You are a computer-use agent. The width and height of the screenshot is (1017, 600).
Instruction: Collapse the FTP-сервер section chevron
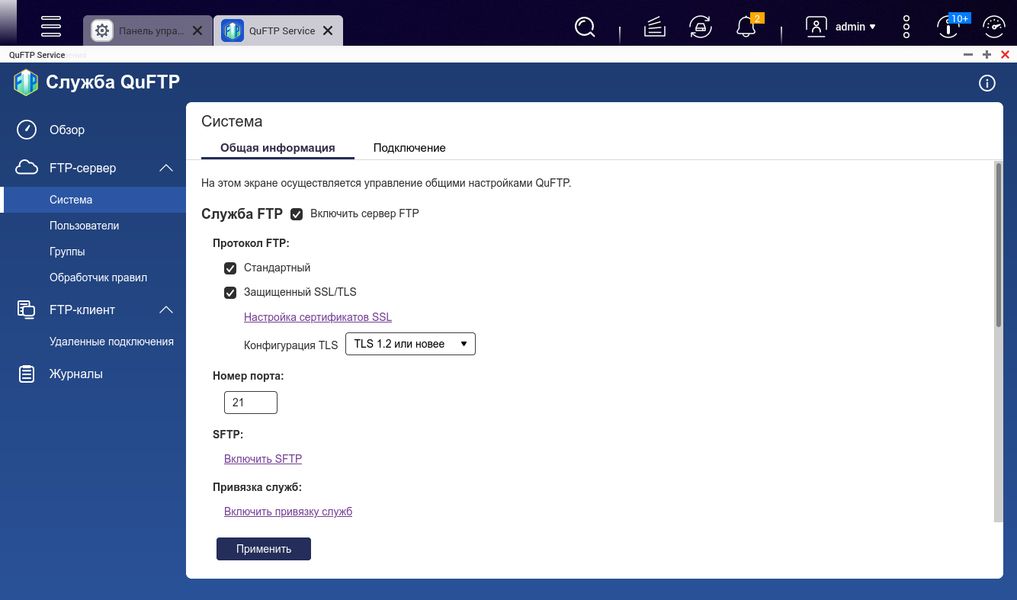166,168
